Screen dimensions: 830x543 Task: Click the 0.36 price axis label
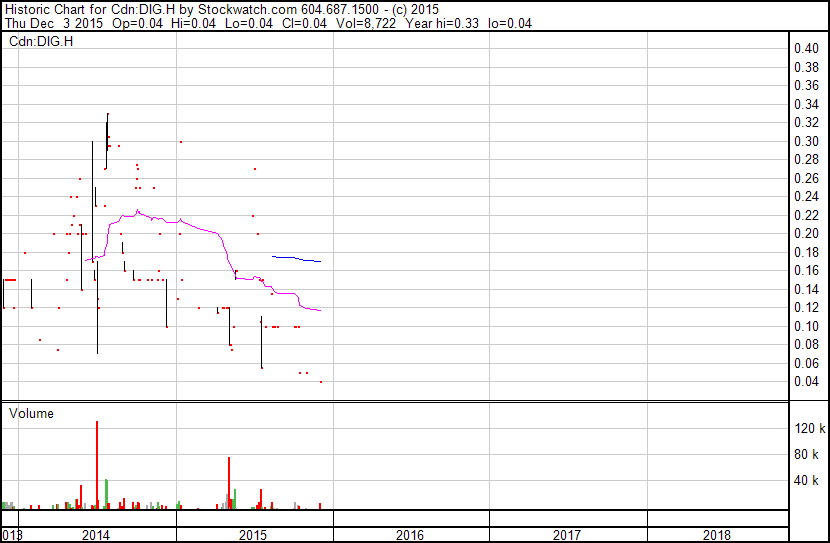pyautogui.click(x=806, y=85)
